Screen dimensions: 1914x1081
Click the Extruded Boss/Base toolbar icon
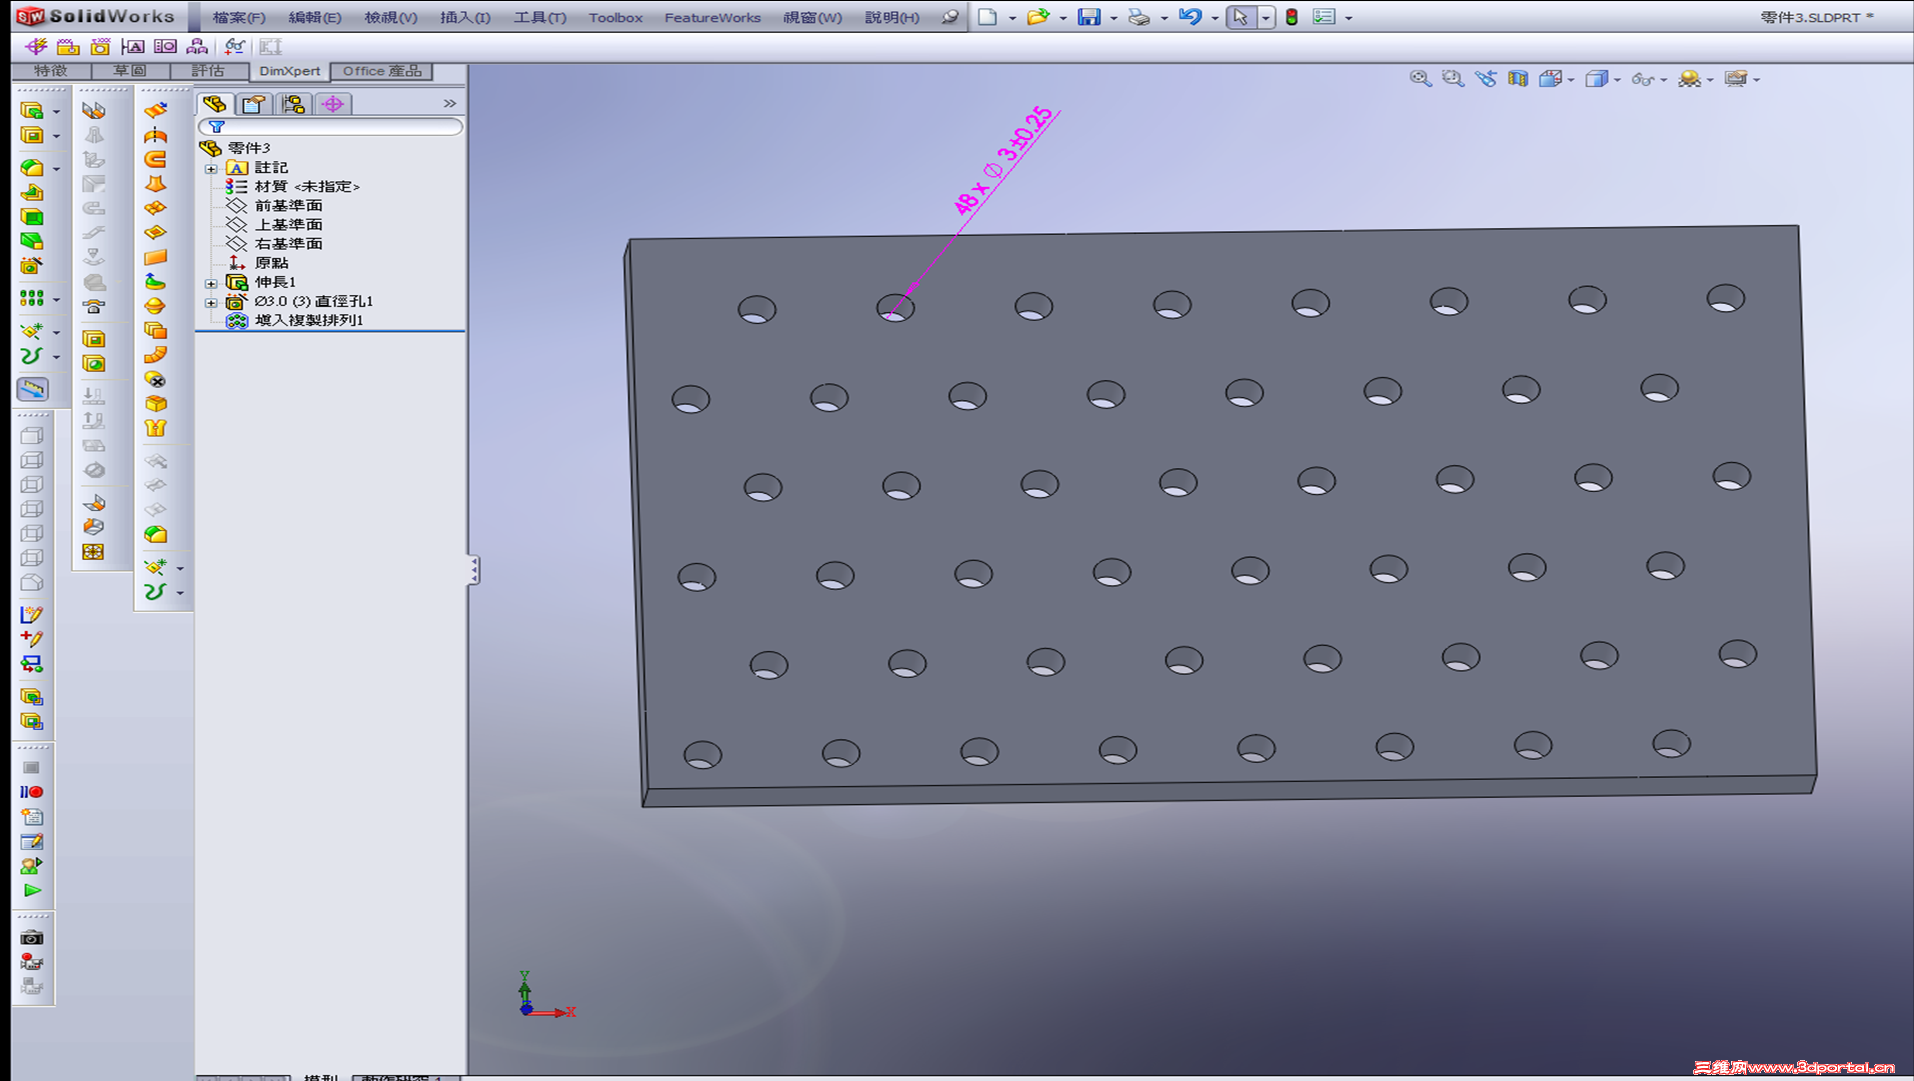click(32, 110)
